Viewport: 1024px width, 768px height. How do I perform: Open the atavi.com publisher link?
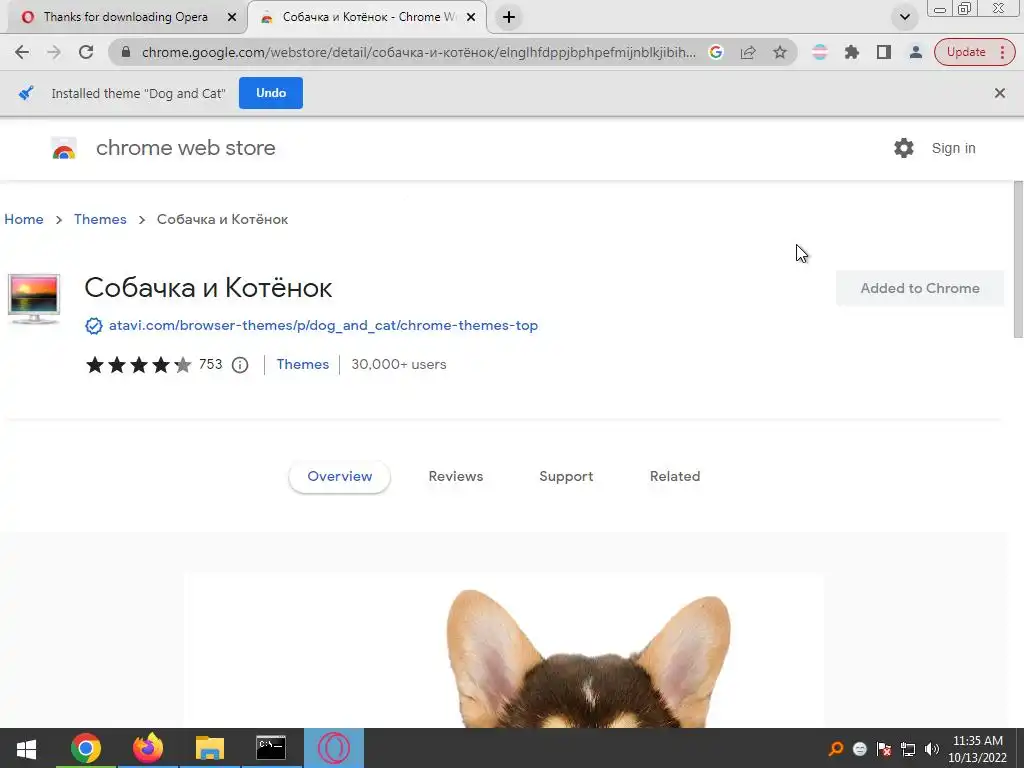[323, 325]
